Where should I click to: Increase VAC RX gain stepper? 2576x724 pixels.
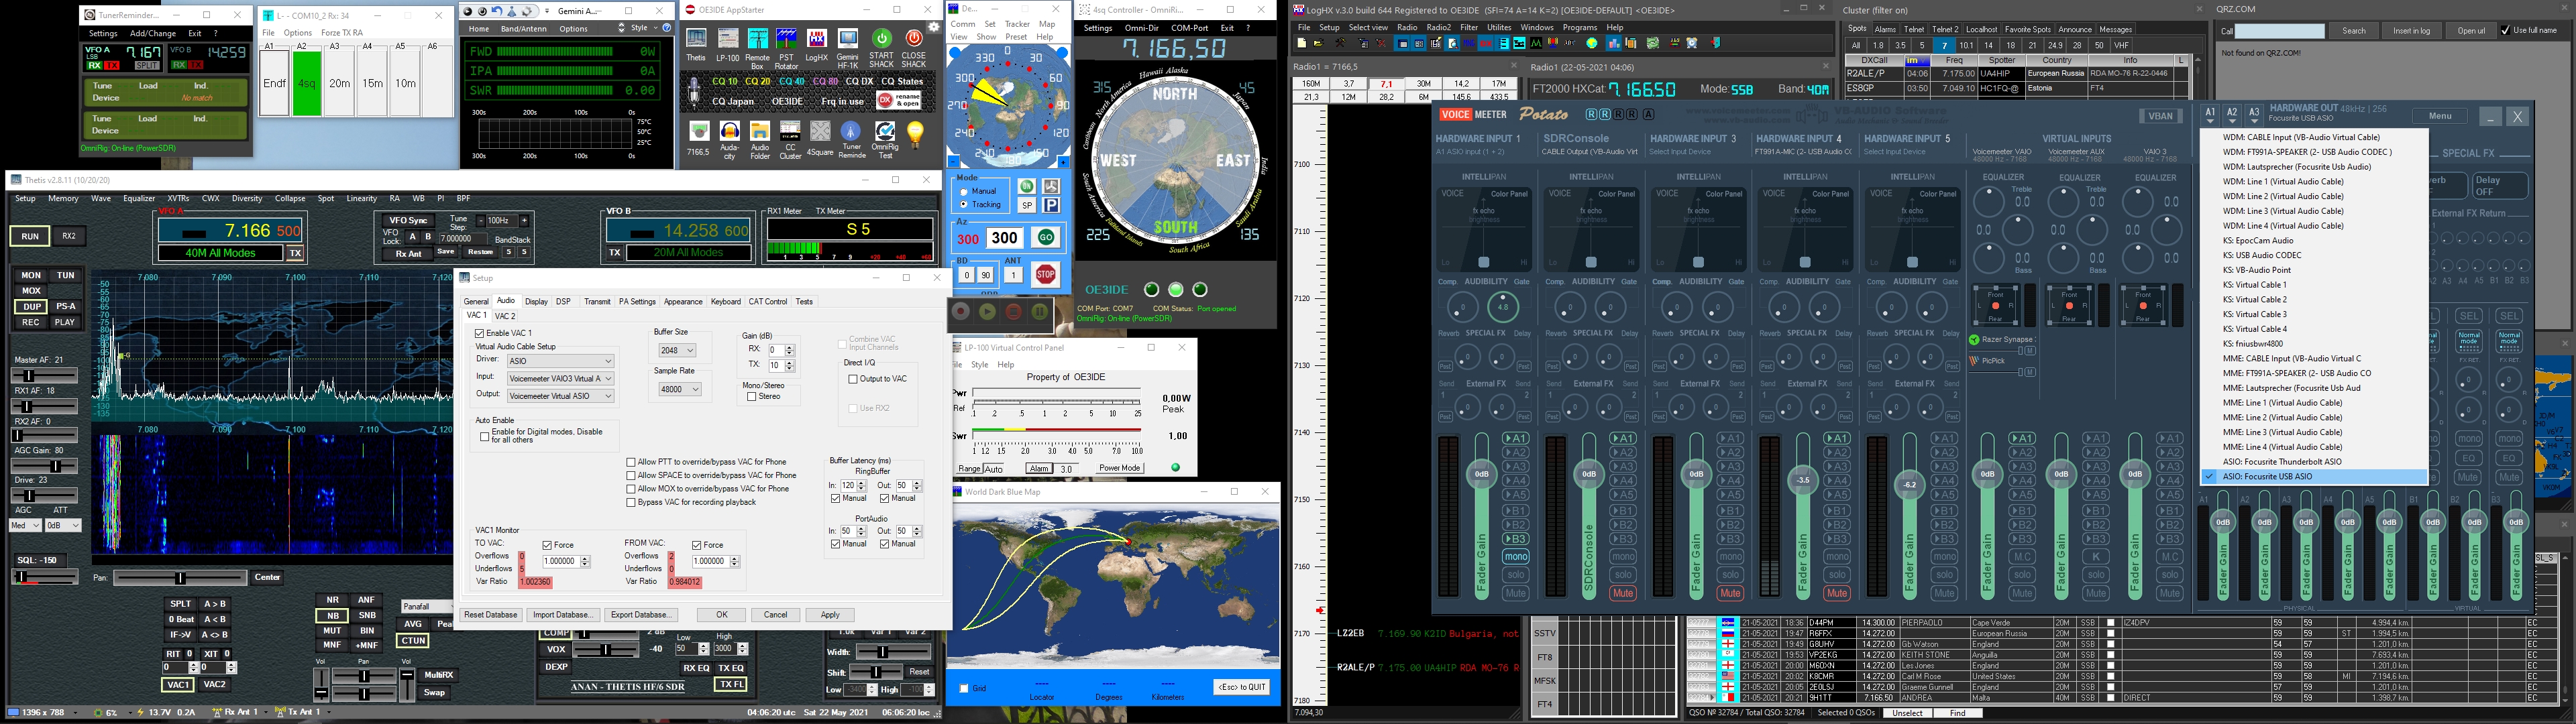tap(790, 347)
